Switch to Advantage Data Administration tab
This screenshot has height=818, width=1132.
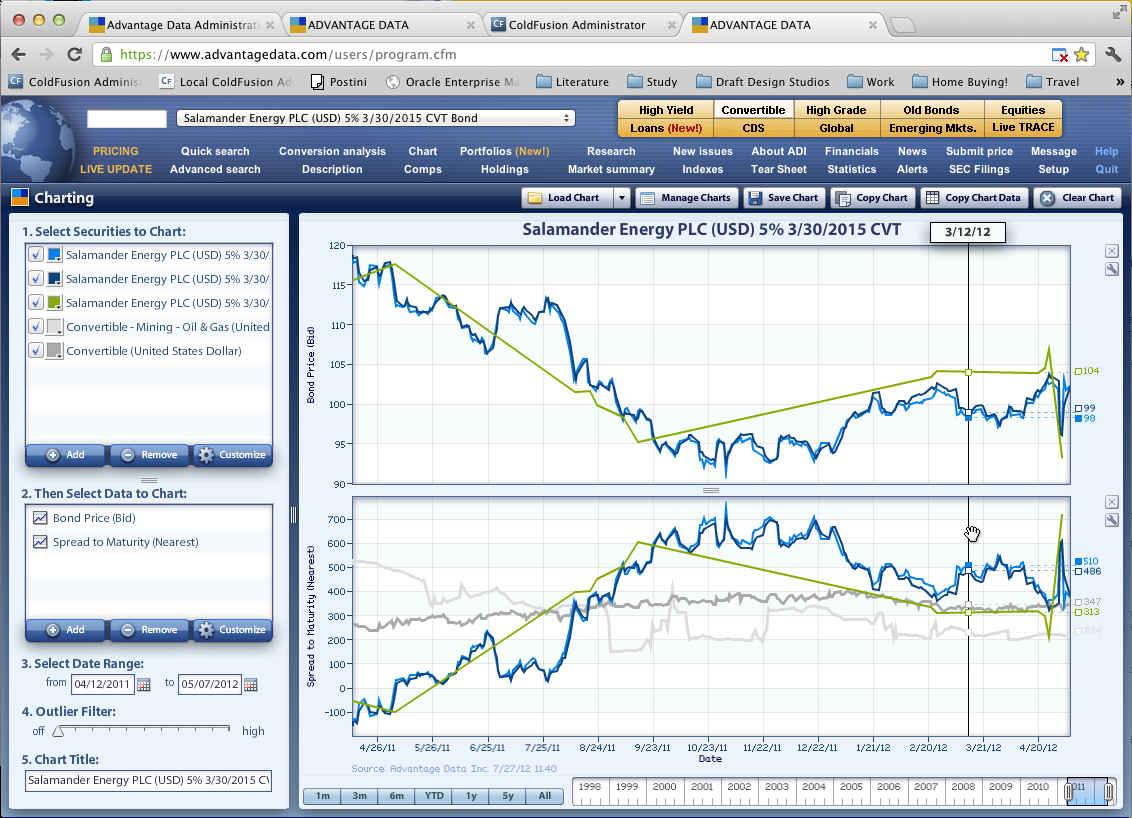coord(180,25)
